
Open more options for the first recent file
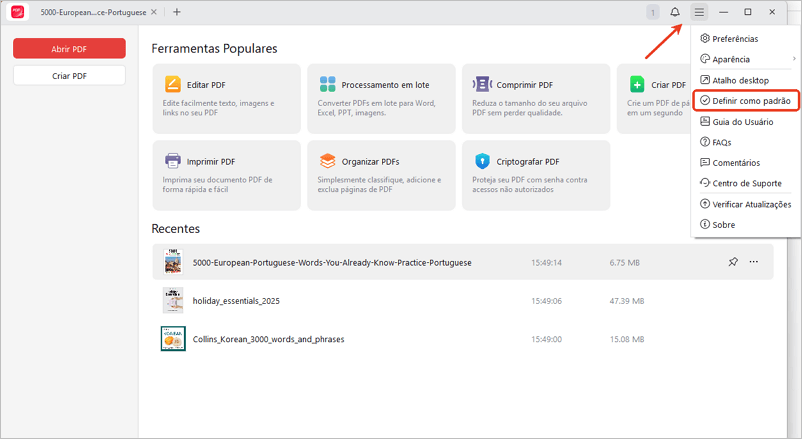754,262
